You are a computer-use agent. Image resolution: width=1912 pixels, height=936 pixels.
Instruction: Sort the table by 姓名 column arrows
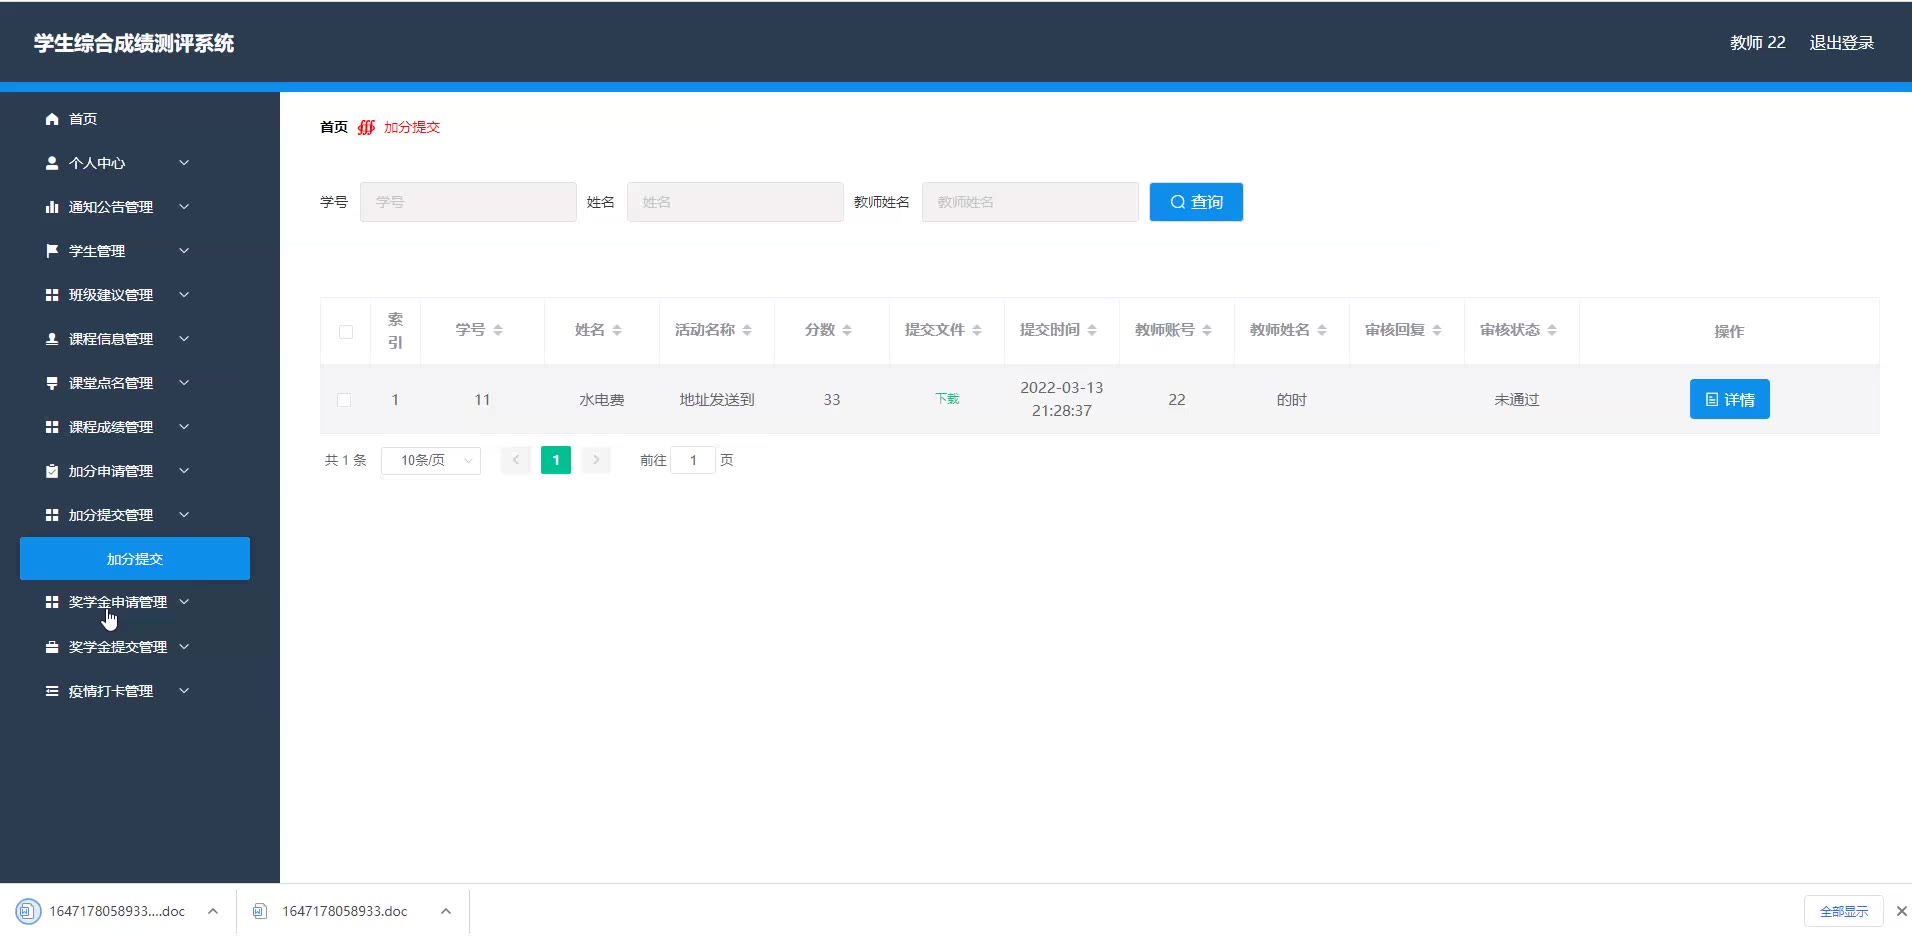[x=617, y=330]
